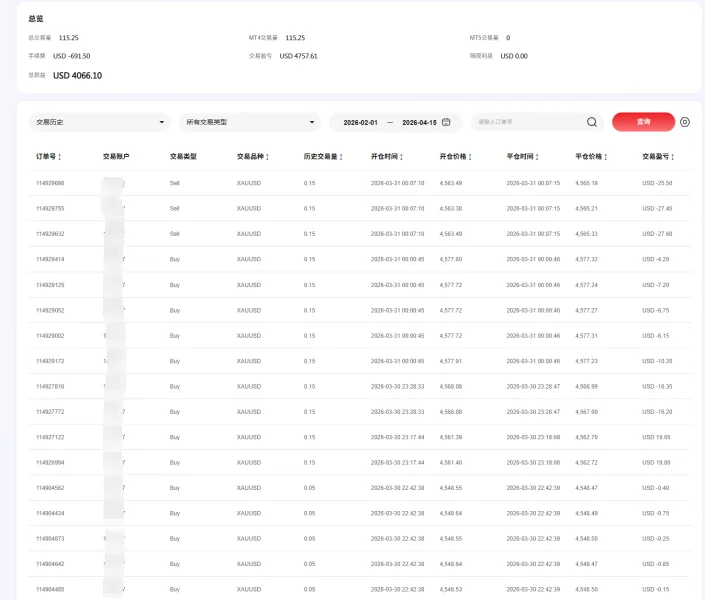
Task: Click the calendar icon in date range picker
Action: 446,122
